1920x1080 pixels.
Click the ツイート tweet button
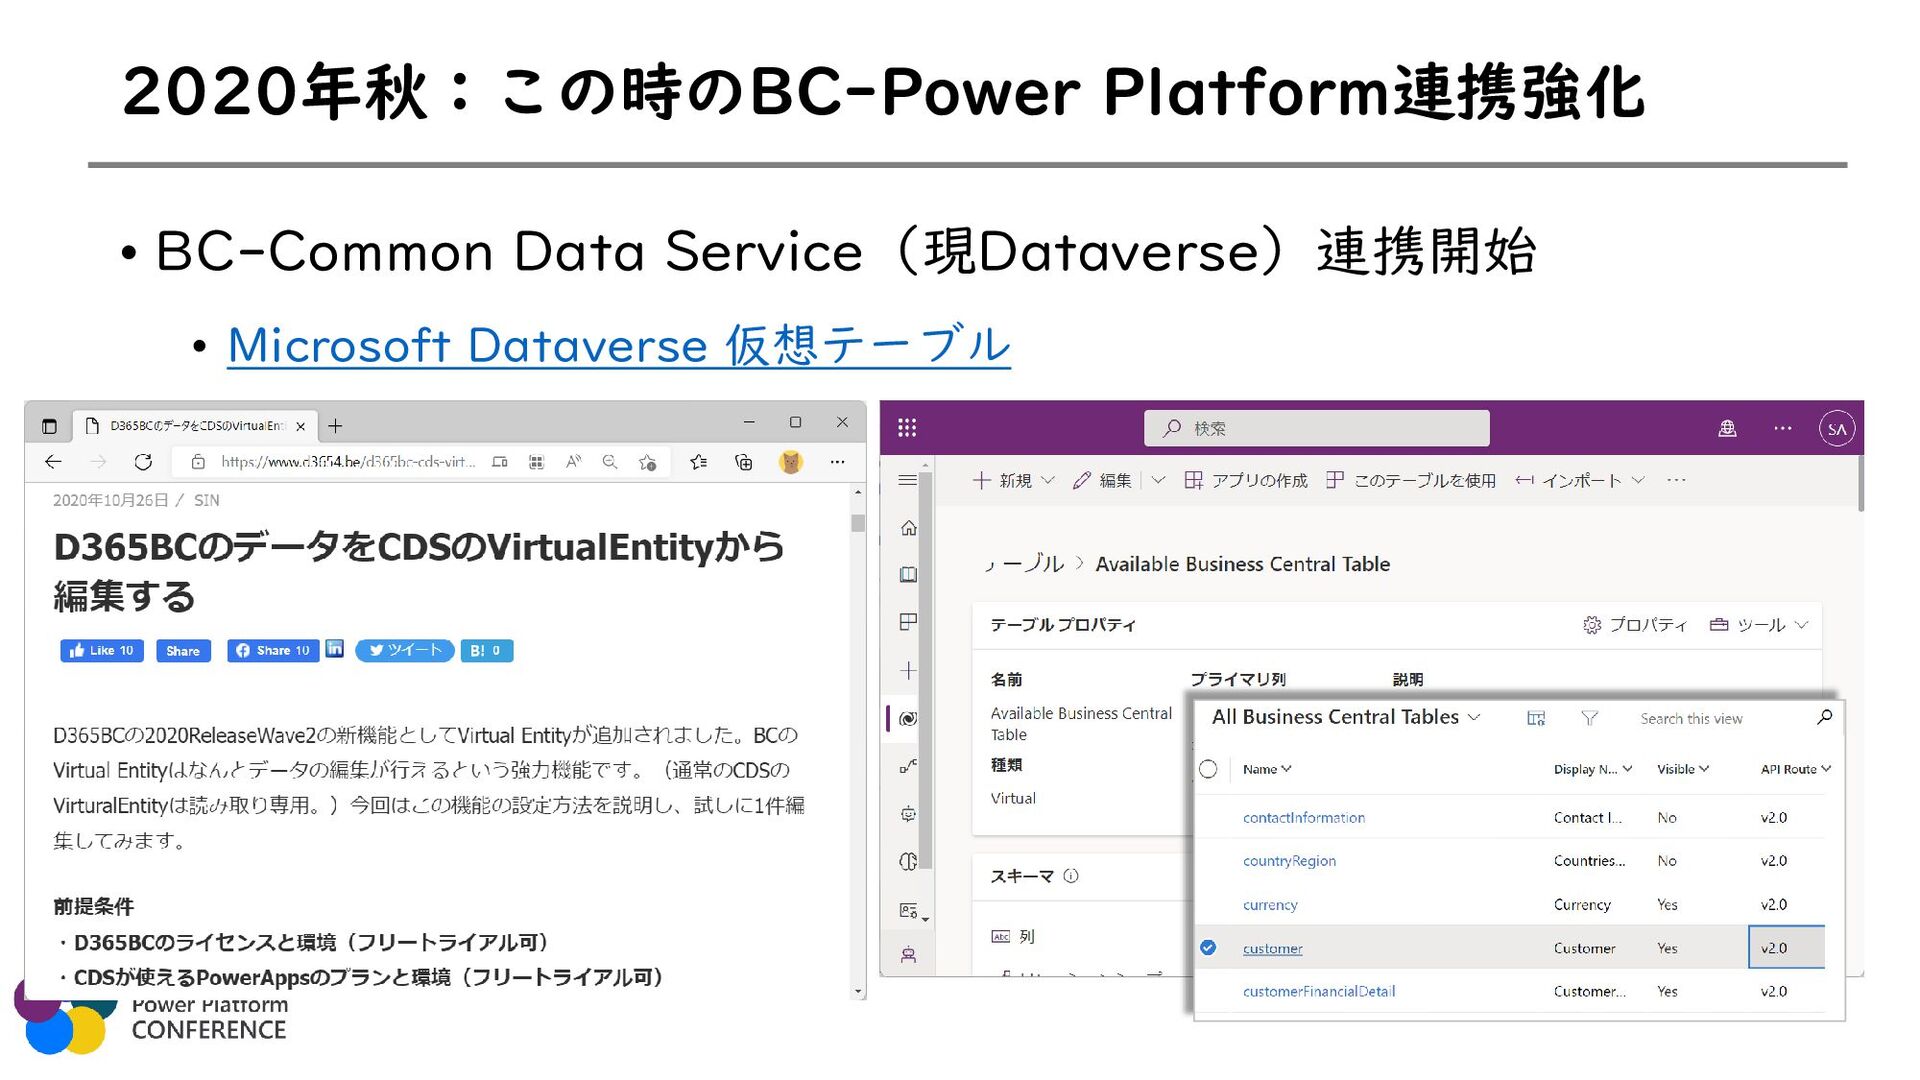[x=405, y=651]
